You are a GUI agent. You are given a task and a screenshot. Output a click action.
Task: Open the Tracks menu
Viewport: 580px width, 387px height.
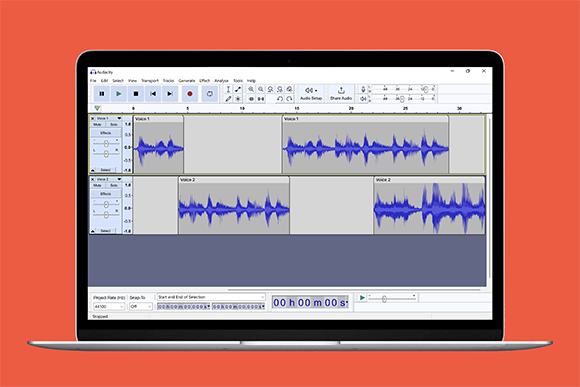click(168, 81)
